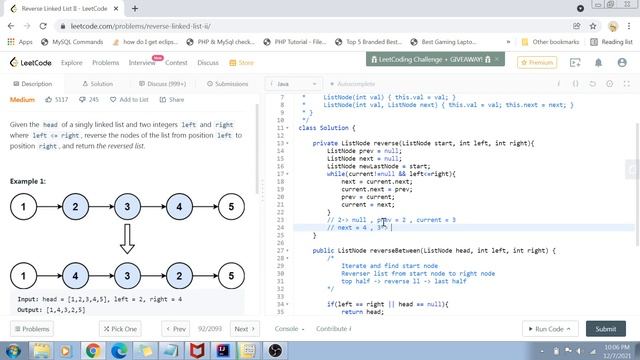Open MySQL Commands bookmark

[x=73, y=42]
